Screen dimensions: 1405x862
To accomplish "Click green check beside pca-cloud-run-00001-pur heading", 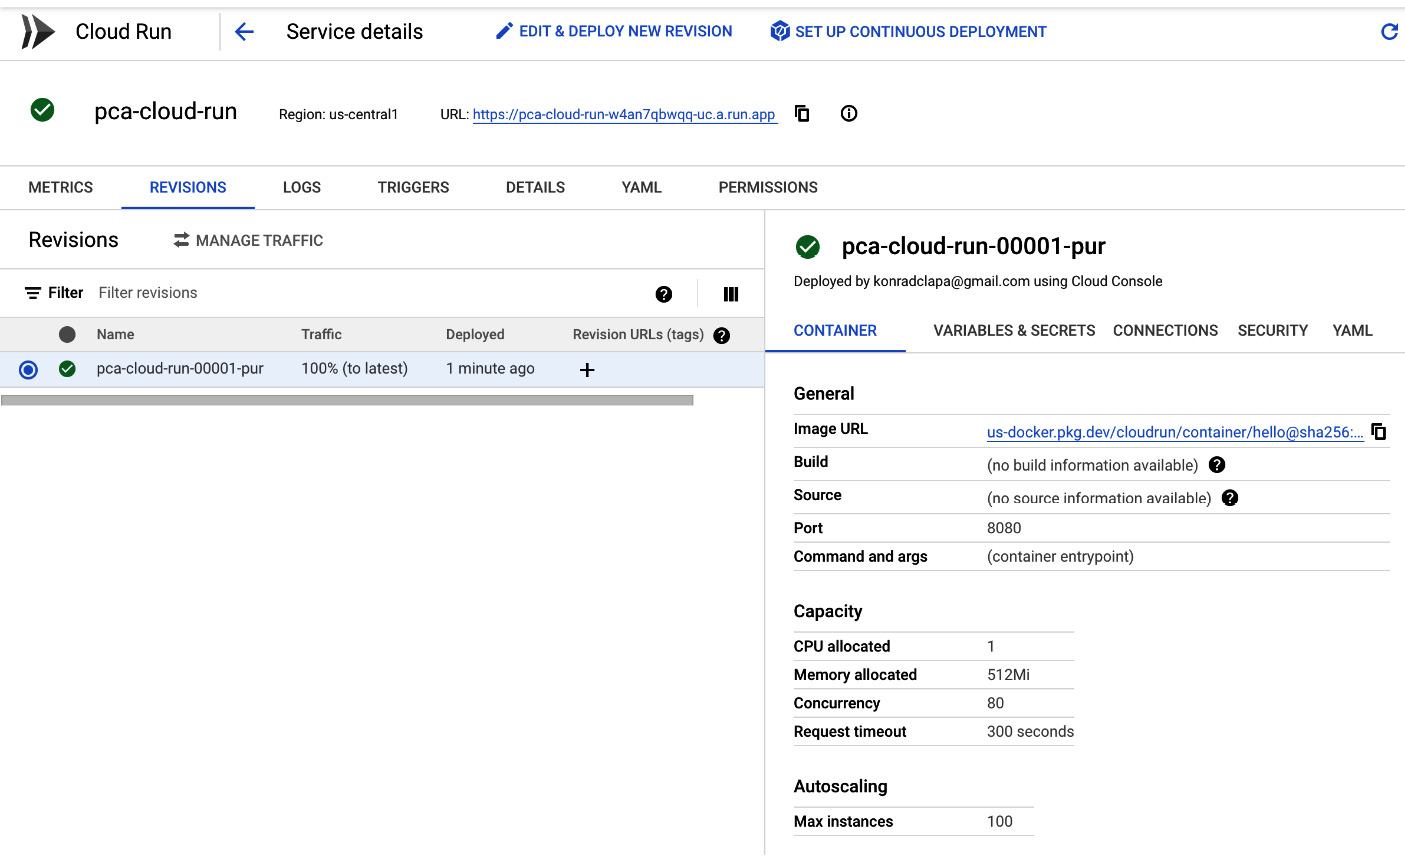I will tap(808, 247).
